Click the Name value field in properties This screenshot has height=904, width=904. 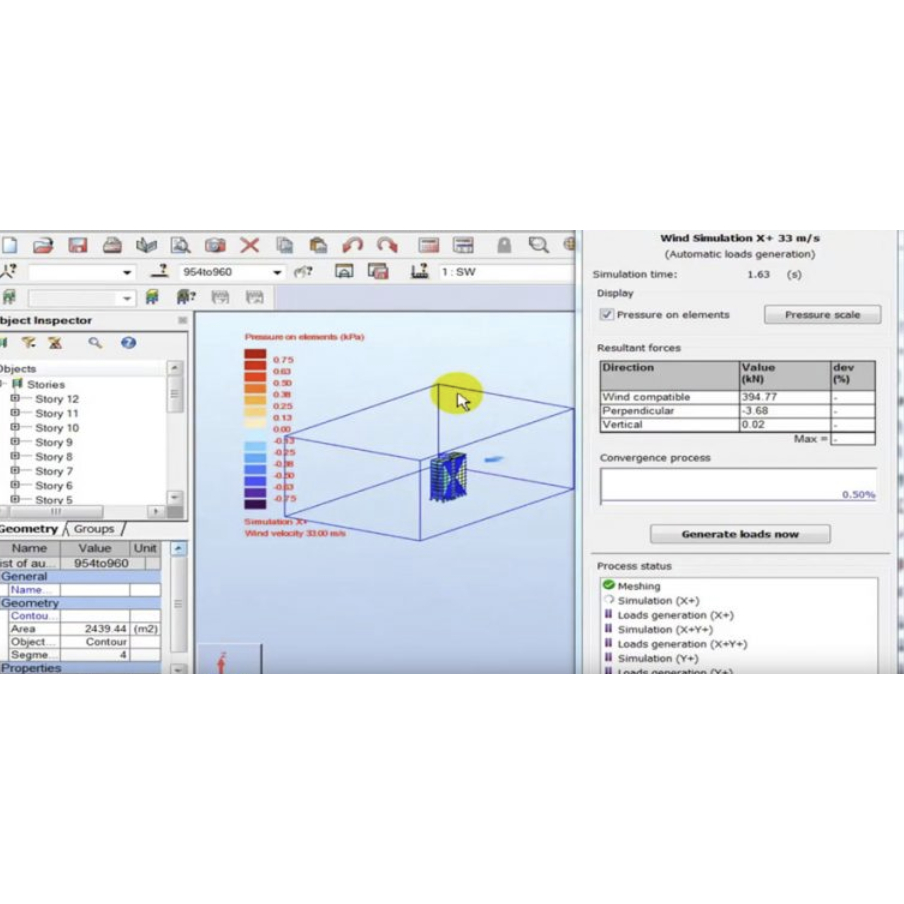[95, 590]
